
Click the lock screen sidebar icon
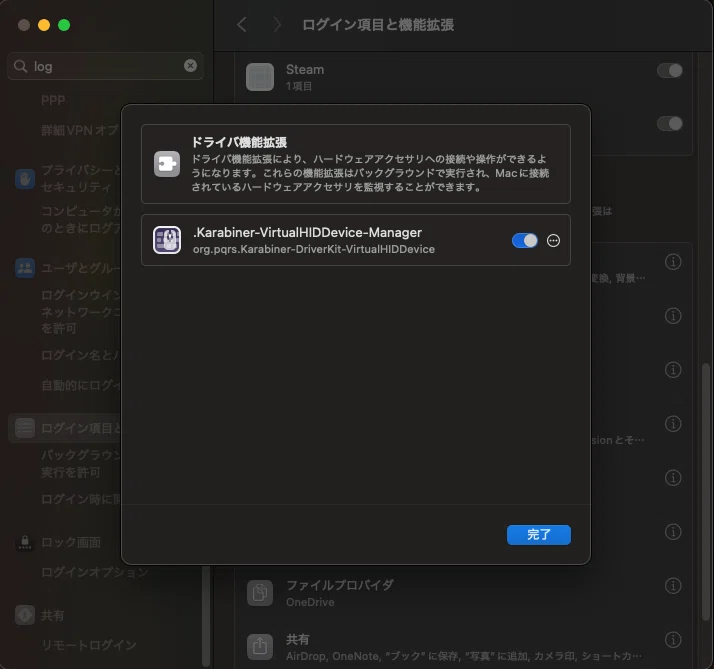25,542
